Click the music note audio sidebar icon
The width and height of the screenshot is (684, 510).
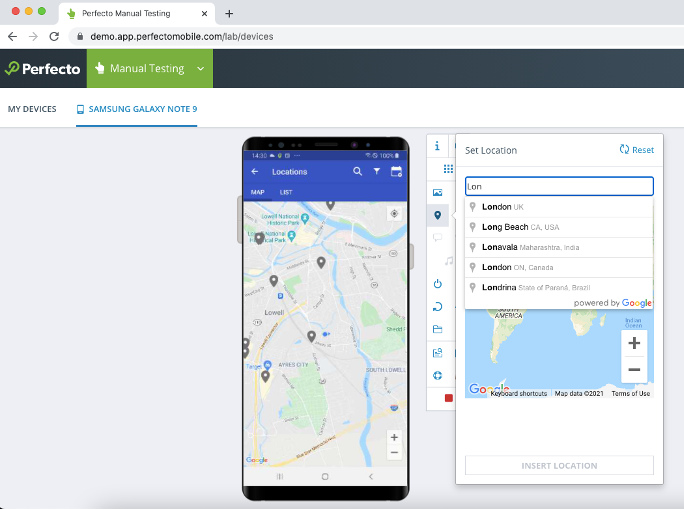[448, 261]
